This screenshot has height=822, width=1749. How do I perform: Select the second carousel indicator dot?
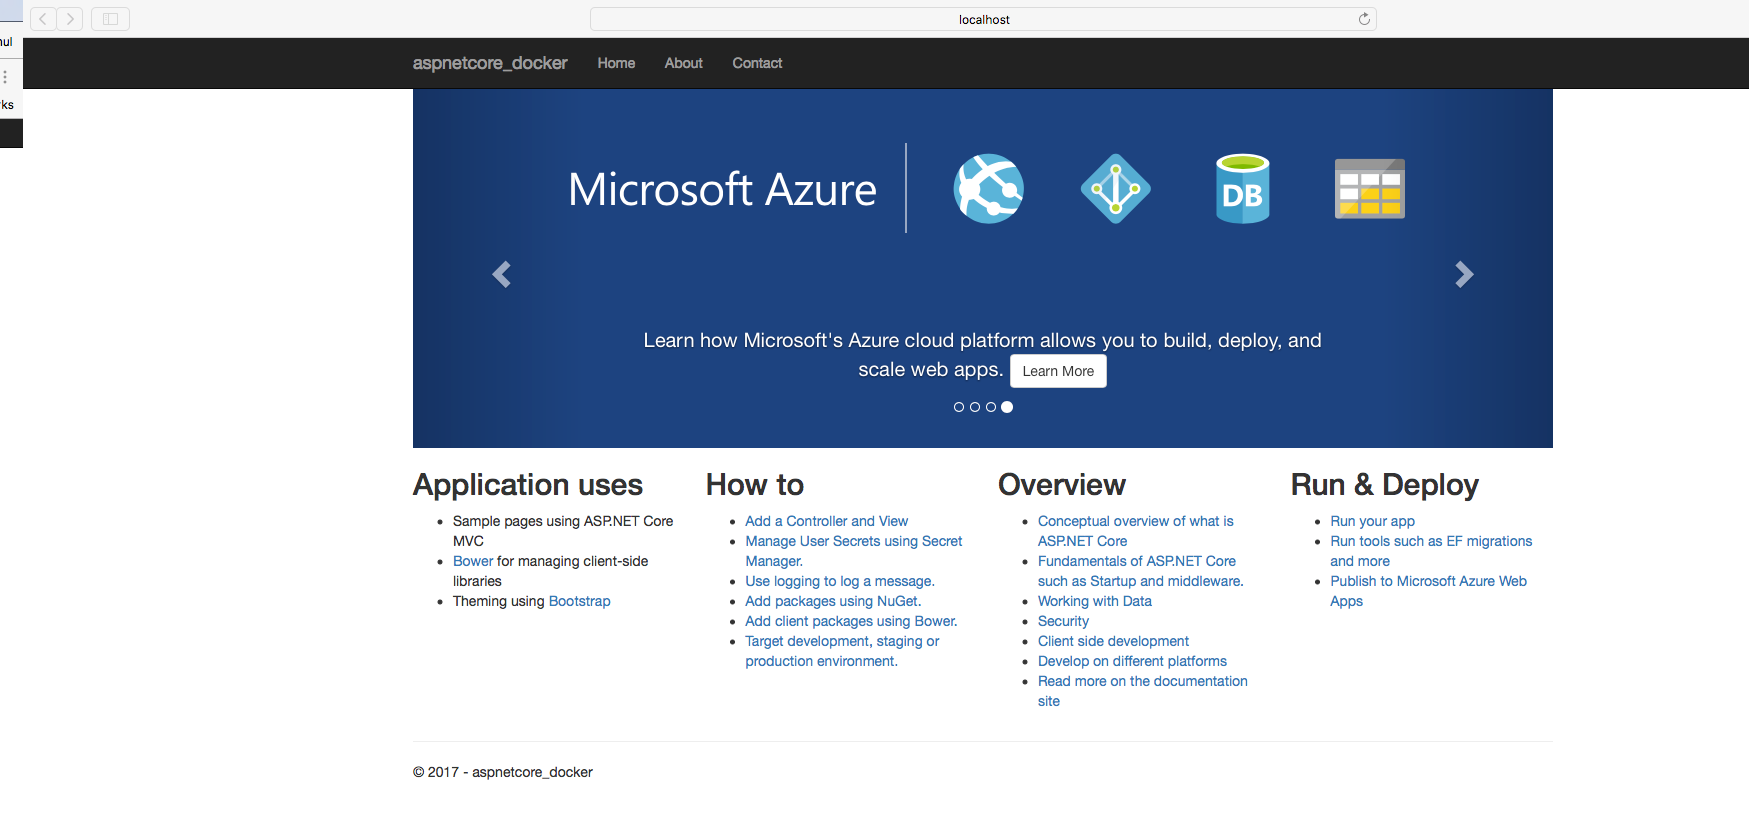tap(975, 407)
